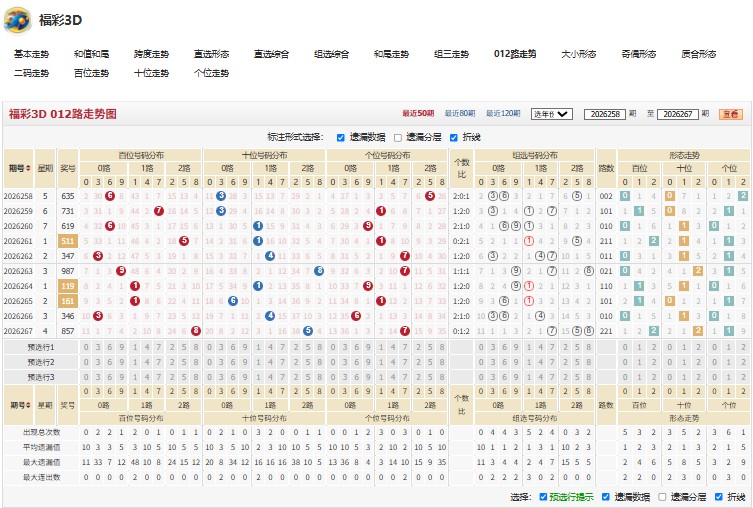This screenshot has width=753, height=508.
Task: Click the highlighted prize number 161
Action: pyautogui.click(x=68, y=301)
